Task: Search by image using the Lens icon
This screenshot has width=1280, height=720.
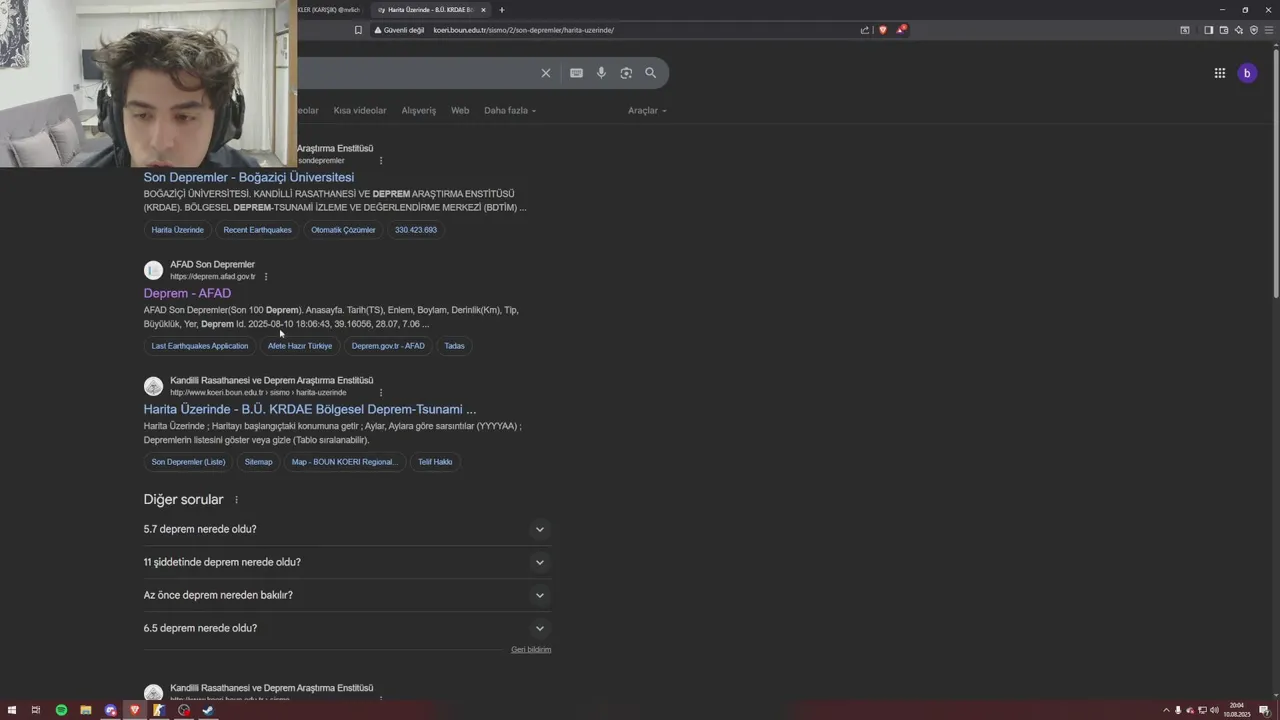Action: tap(626, 73)
